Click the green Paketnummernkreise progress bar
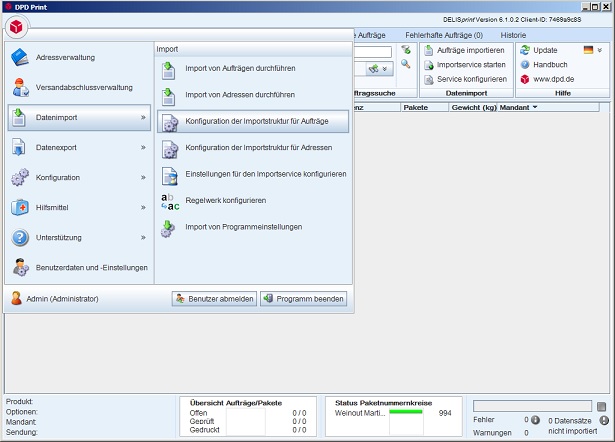Screen dimensions: 615x442 click(406, 412)
